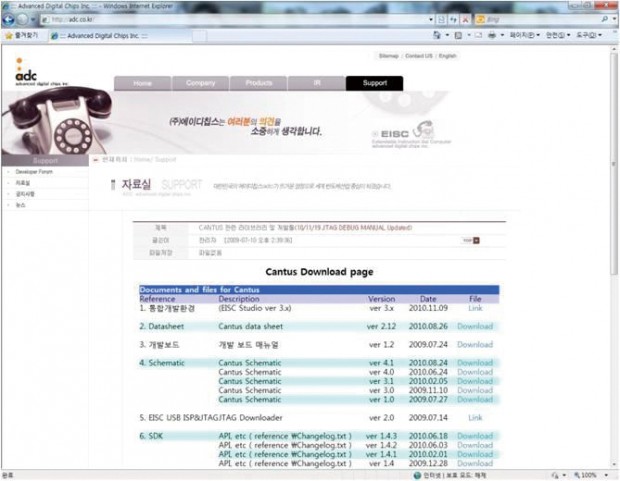Click the Print icon in the command bar

click(x=492, y=36)
